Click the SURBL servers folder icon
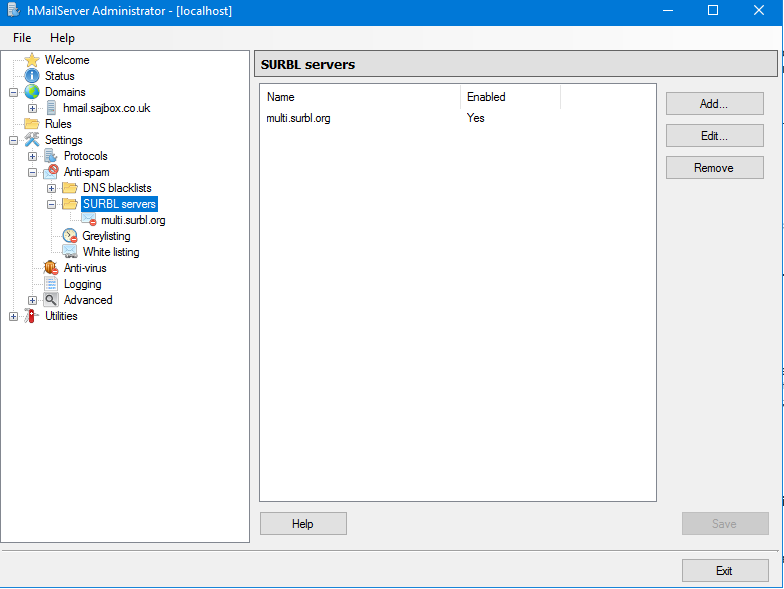 [70, 204]
